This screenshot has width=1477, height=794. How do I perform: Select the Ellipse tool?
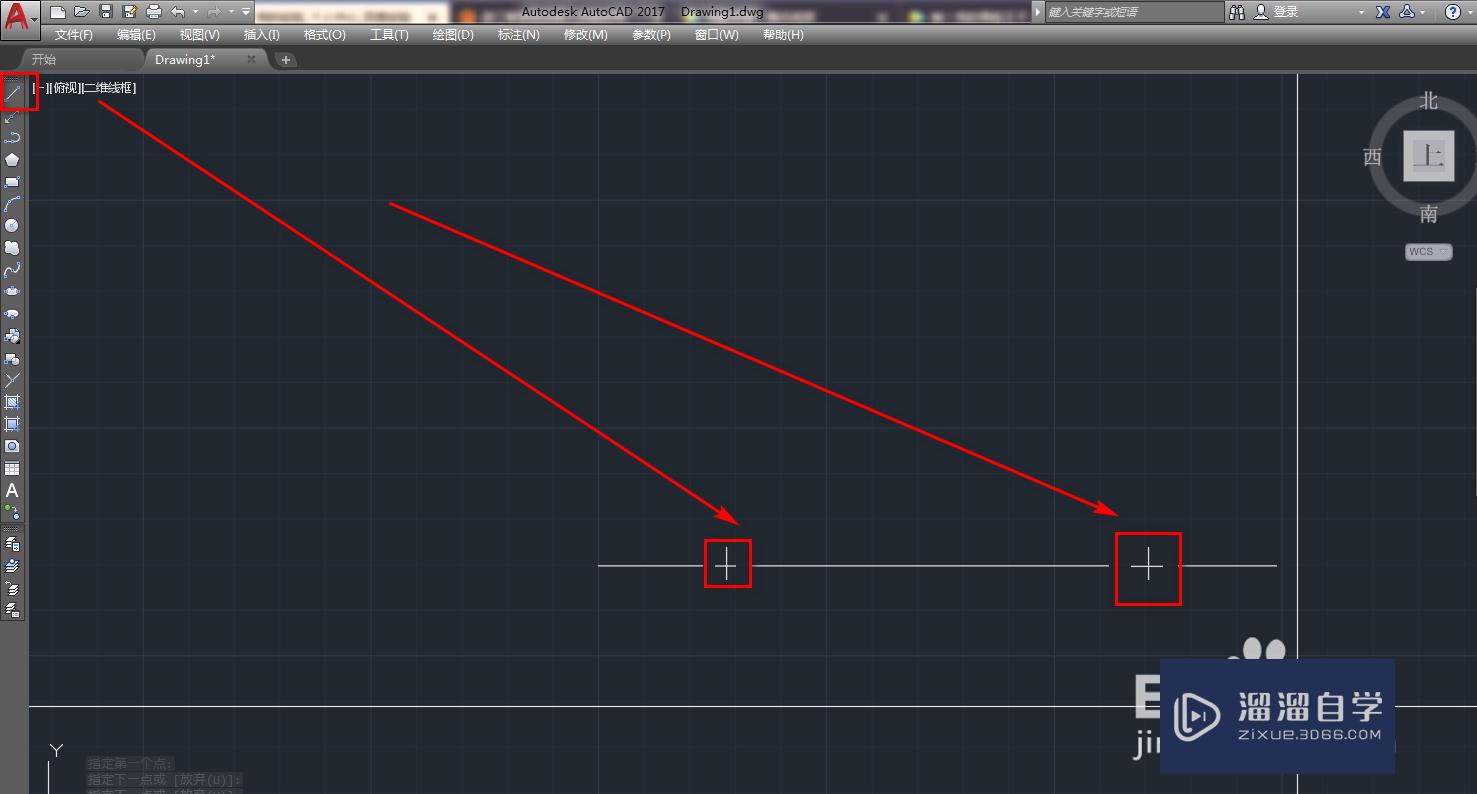tap(12, 292)
